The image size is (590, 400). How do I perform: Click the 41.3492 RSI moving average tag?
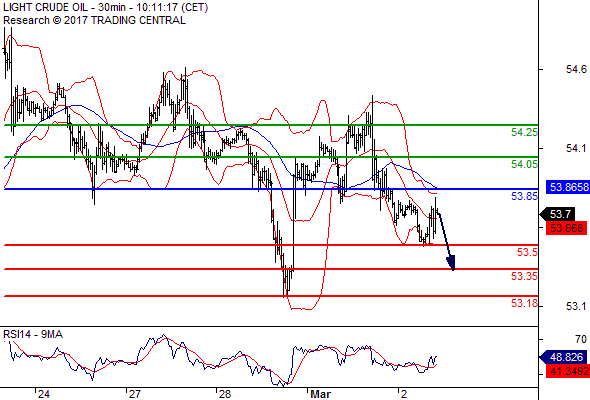[568, 371]
